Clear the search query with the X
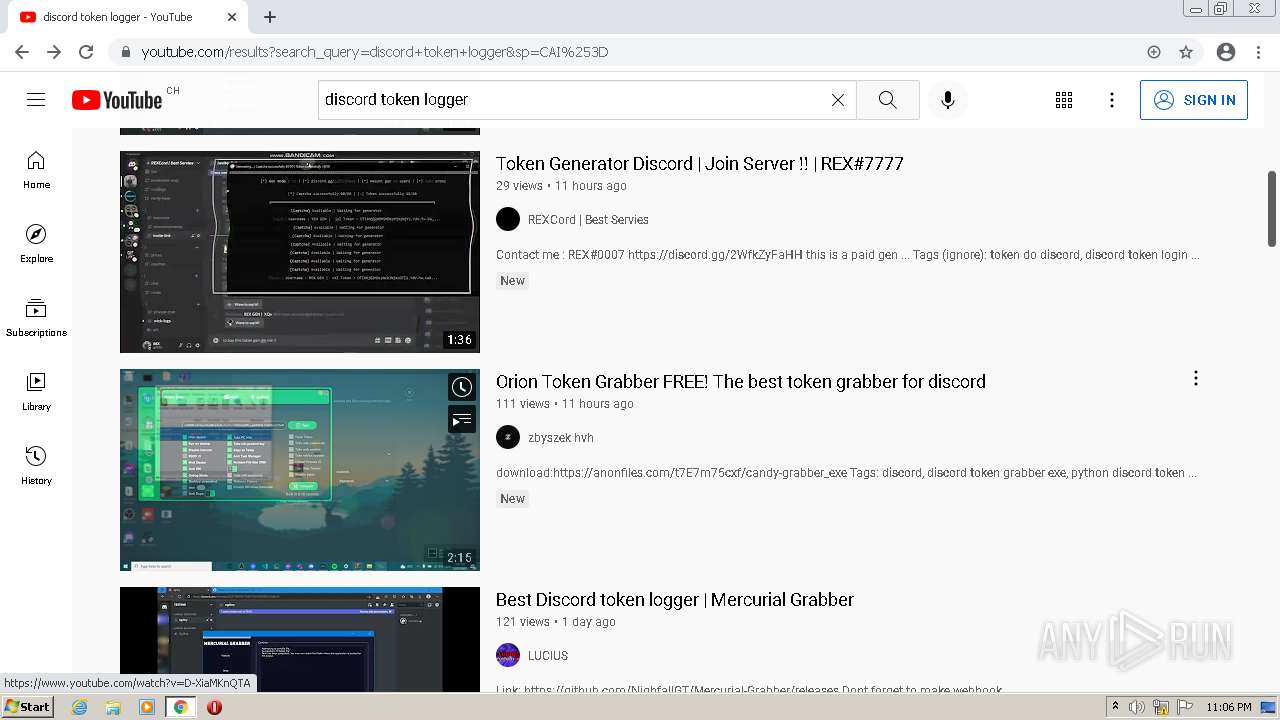This screenshot has width=1280, height=720. (x=838, y=100)
